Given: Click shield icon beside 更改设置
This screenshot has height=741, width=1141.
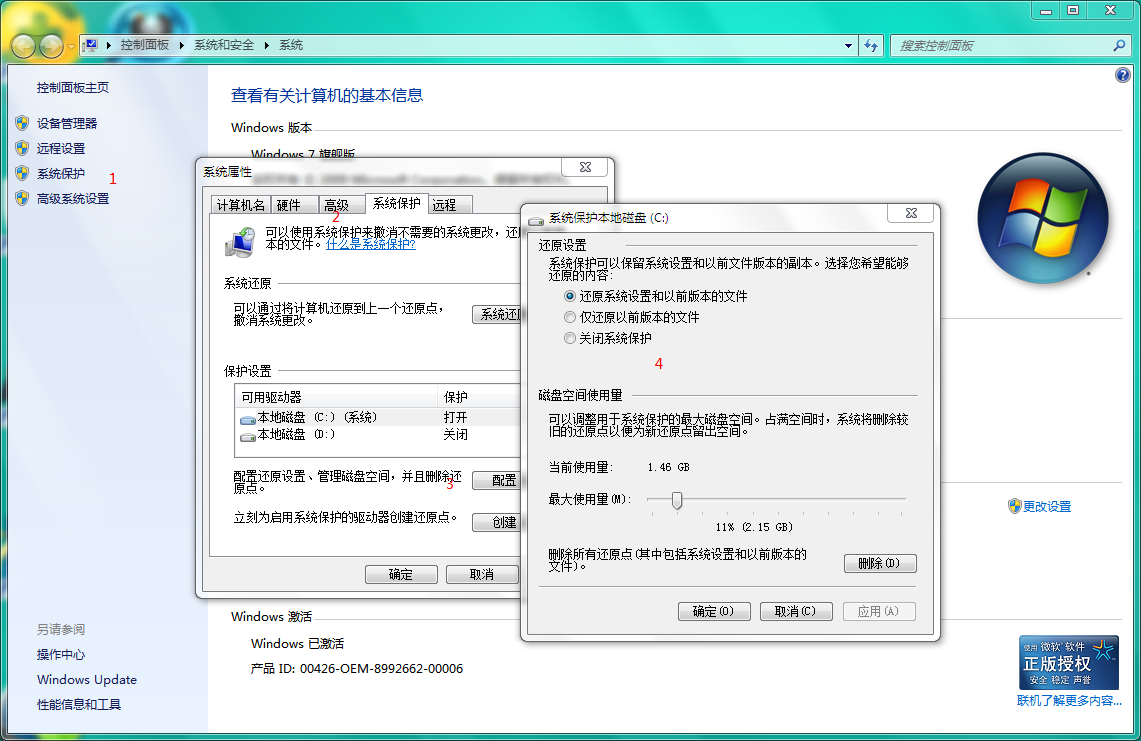Looking at the screenshot, I should coord(1014,506).
